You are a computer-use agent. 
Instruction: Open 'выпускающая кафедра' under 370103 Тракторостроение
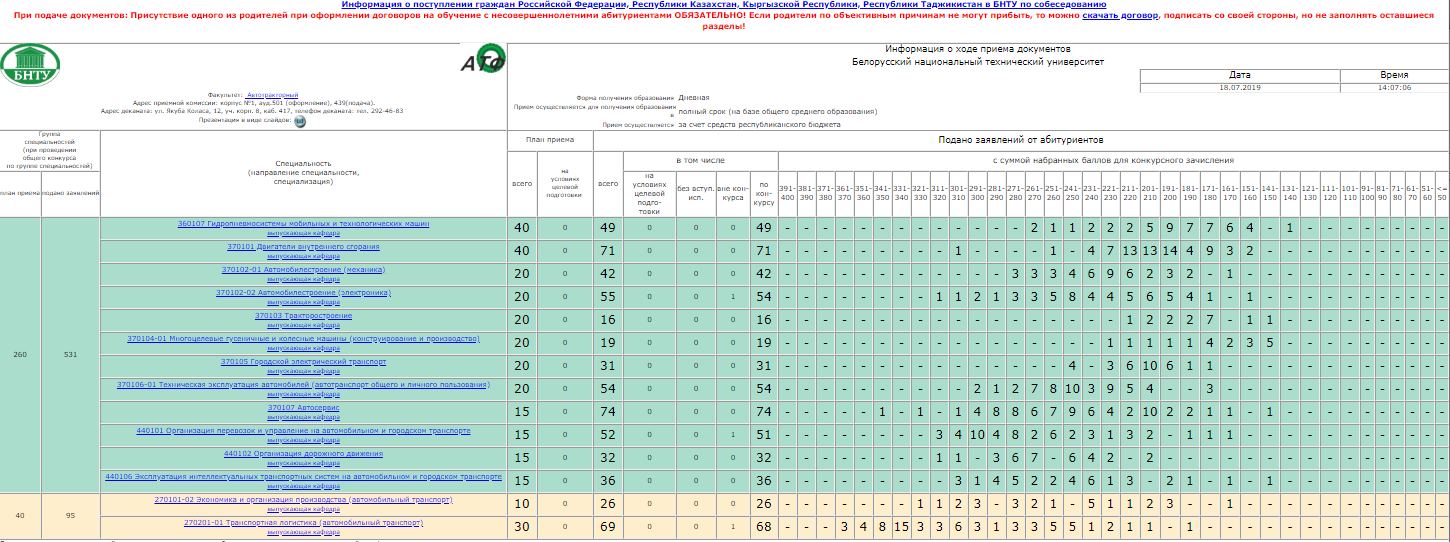coord(303,324)
